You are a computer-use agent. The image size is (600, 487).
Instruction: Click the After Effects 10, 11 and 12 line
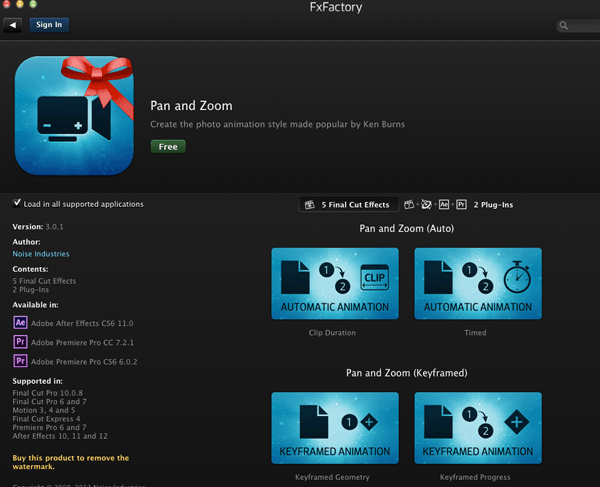(60, 436)
